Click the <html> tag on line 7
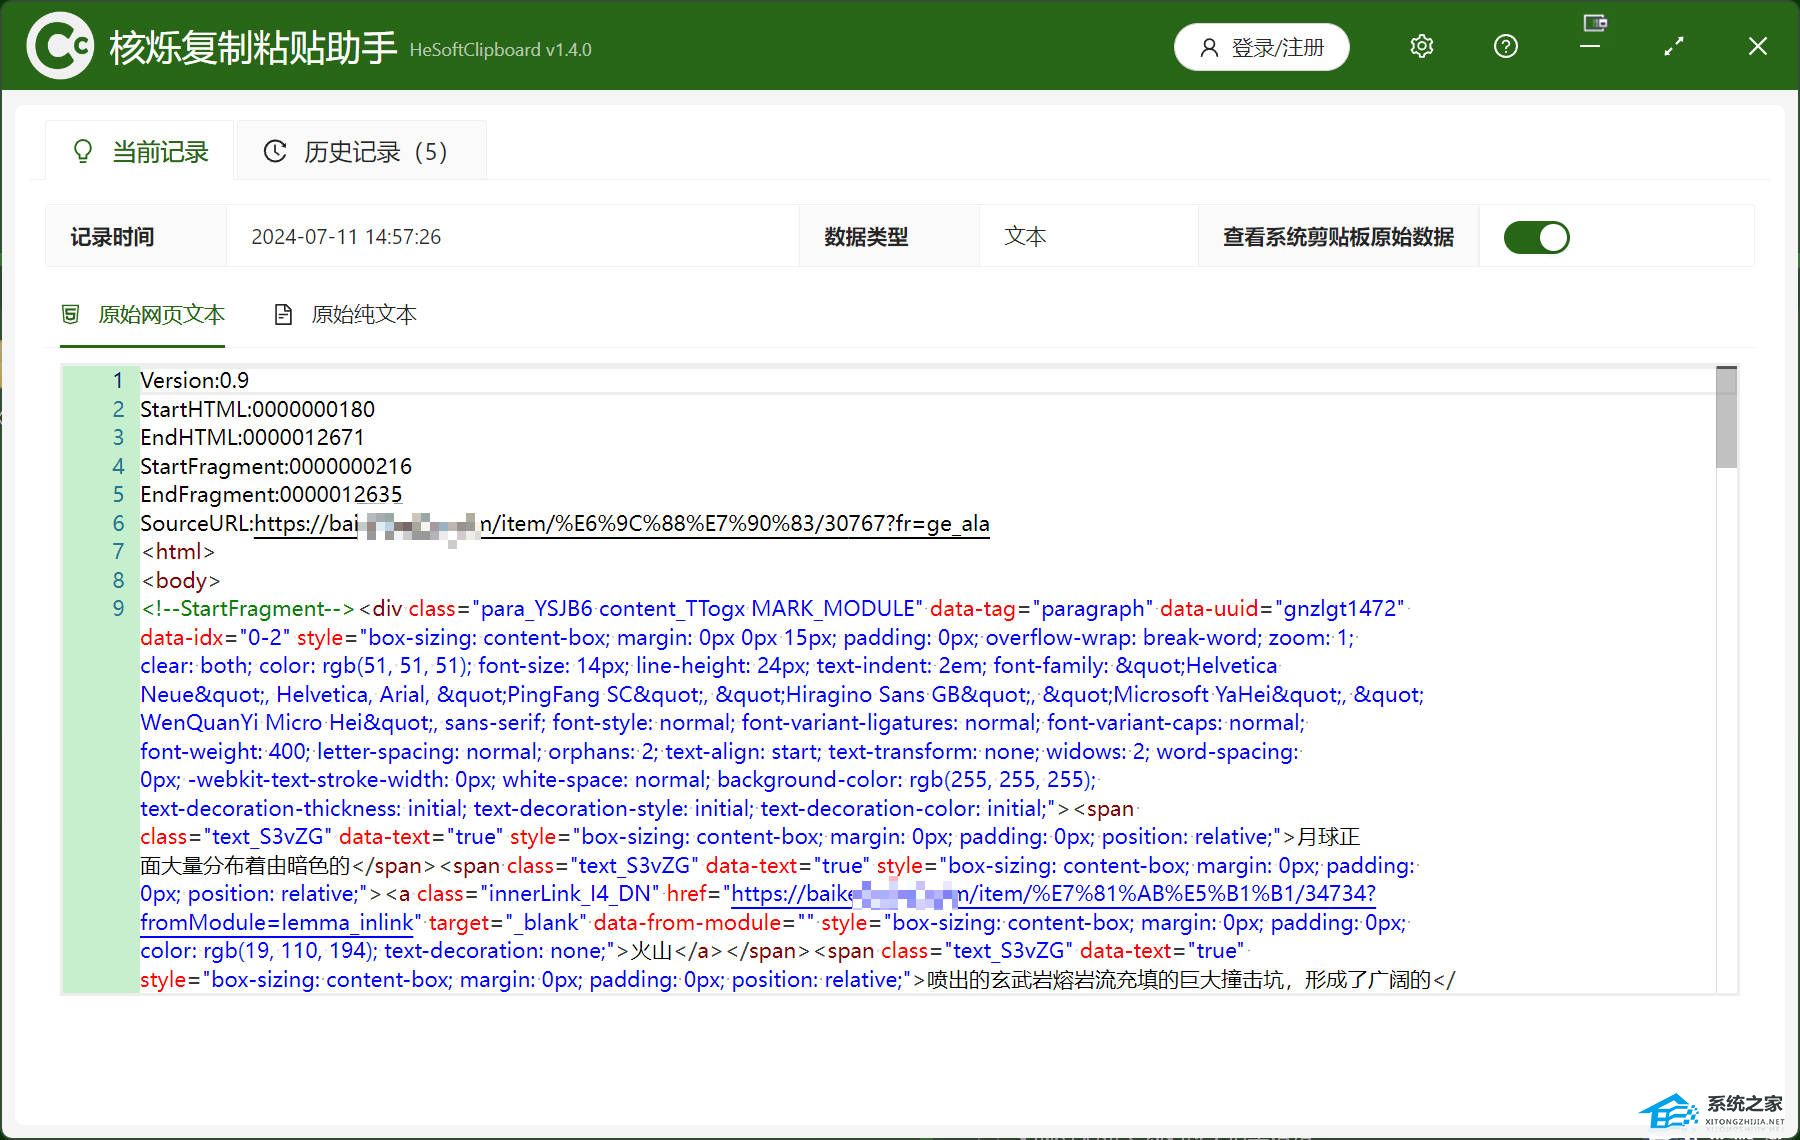The height and width of the screenshot is (1140, 1800). click(178, 552)
